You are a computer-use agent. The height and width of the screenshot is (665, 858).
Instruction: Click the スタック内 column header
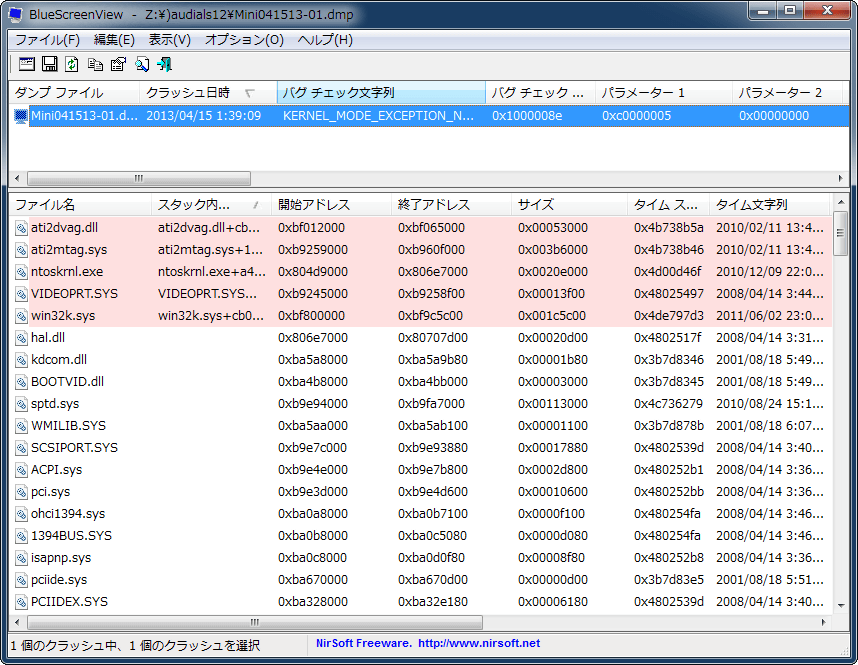[211, 205]
